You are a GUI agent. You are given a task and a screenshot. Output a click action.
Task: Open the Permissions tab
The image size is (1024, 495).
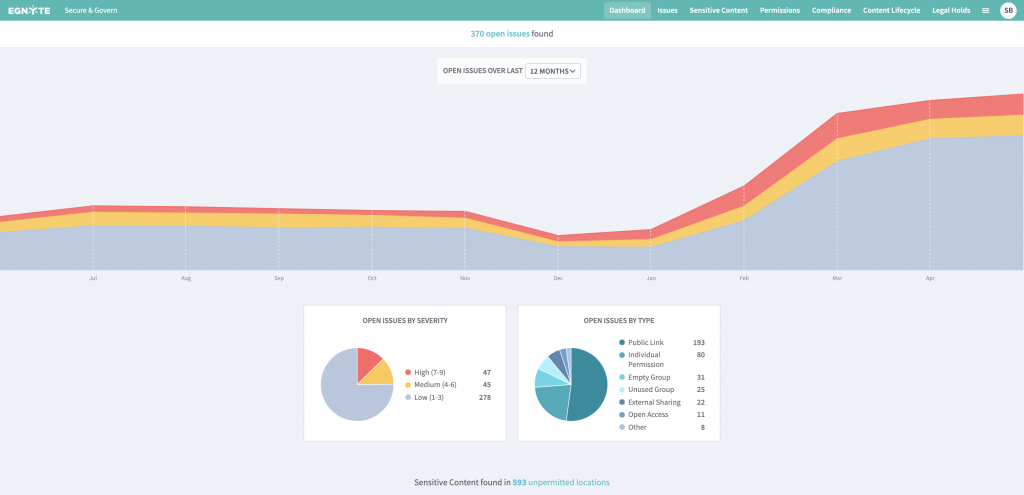(x=780, y=10)
